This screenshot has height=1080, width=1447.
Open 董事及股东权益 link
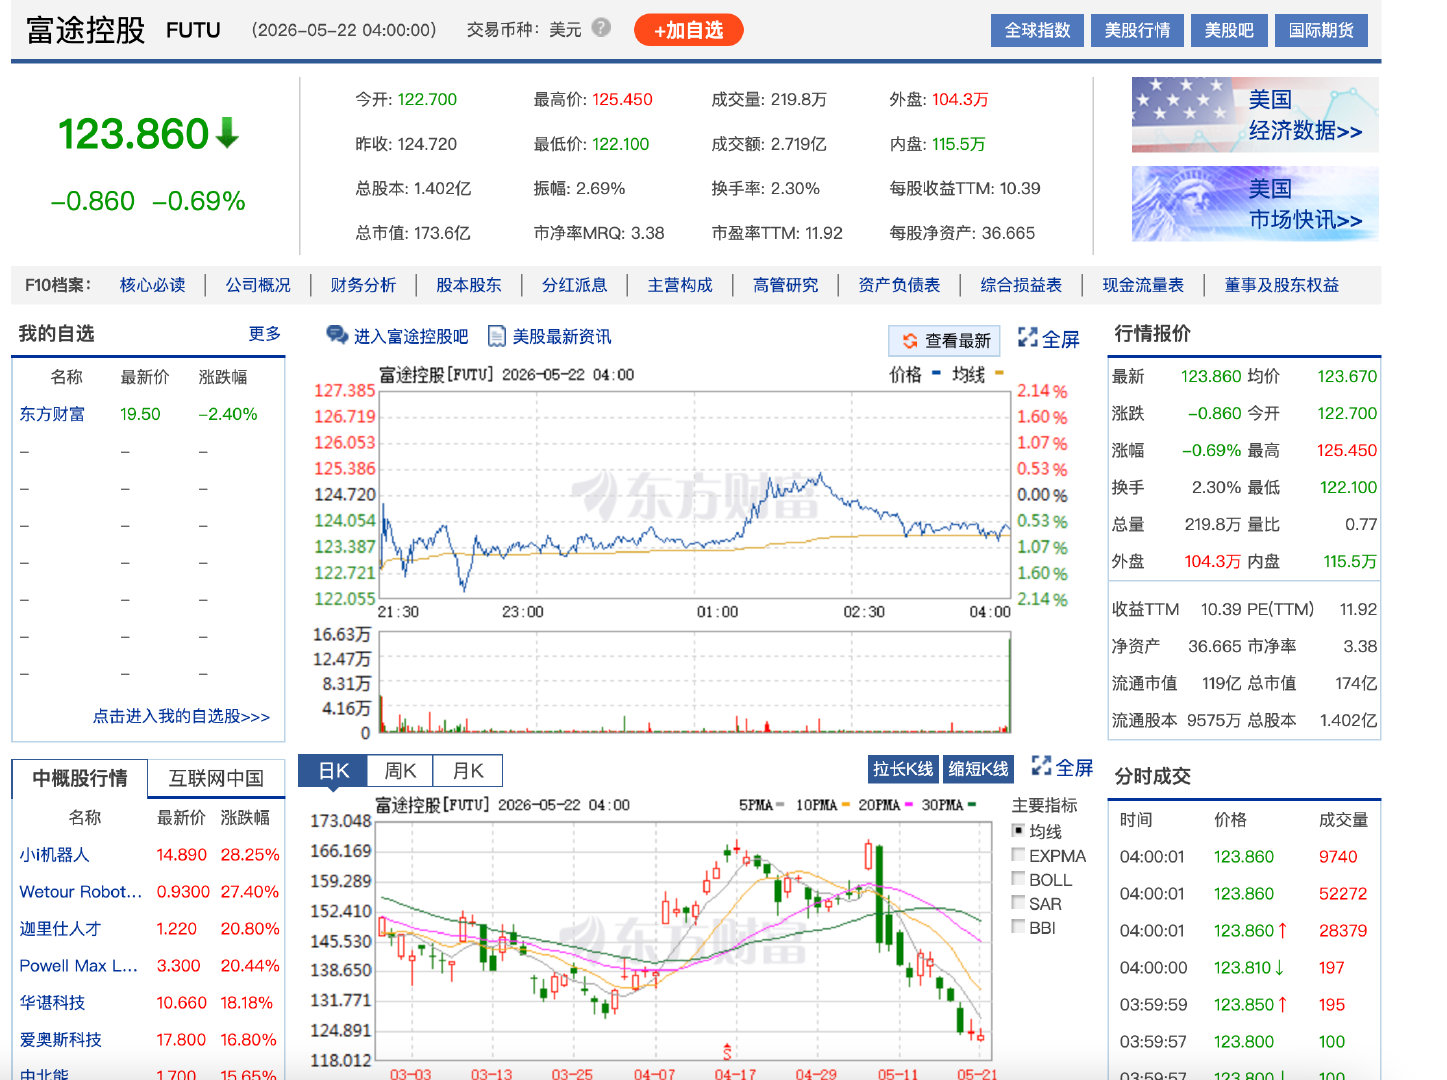click(1282, 285)
